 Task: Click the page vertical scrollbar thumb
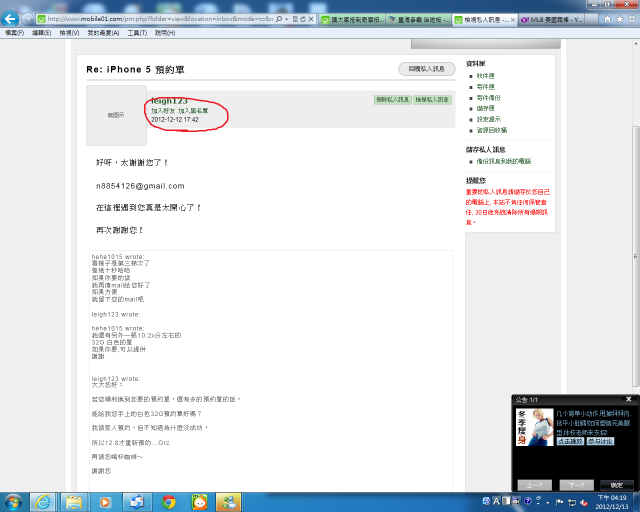coord(636,256)
